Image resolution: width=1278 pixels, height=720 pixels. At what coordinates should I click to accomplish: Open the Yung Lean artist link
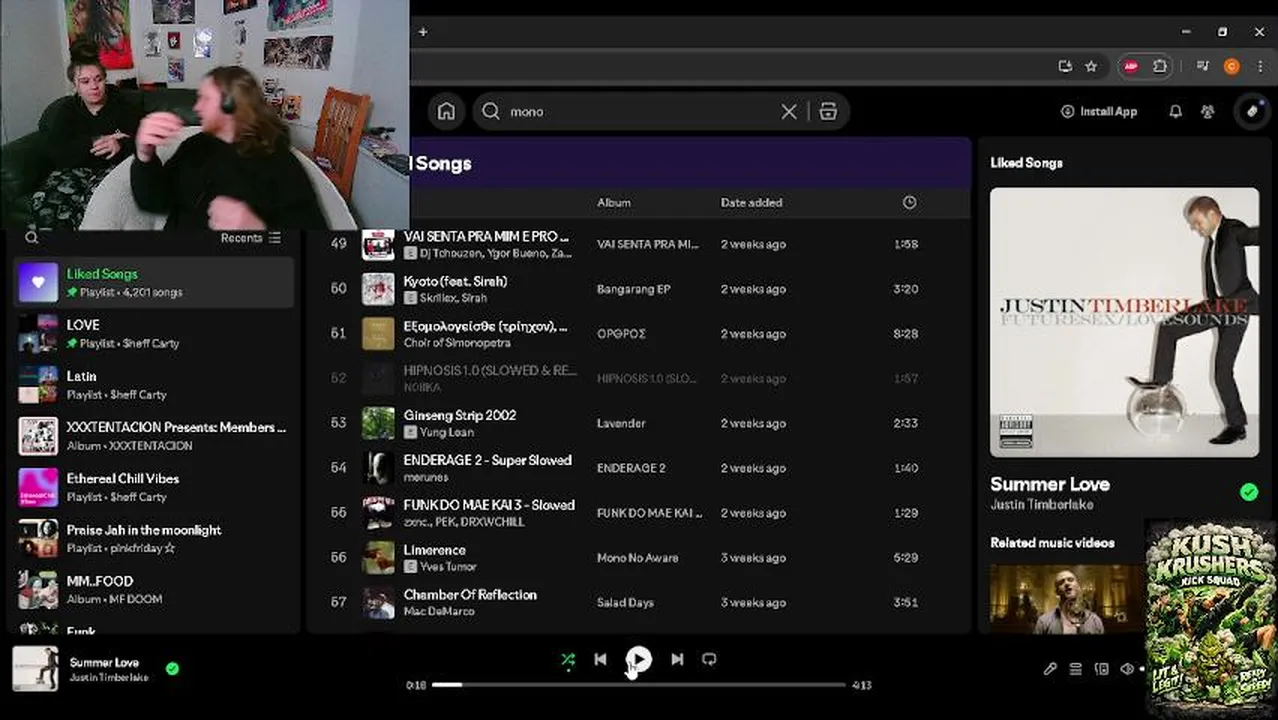click(x=447, y=433)
